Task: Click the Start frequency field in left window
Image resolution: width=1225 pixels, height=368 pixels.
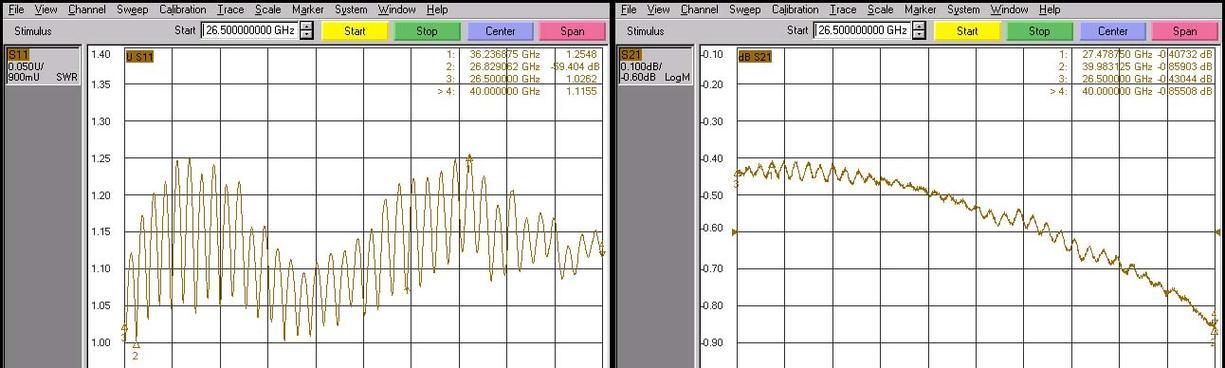Action: point(249,31)
